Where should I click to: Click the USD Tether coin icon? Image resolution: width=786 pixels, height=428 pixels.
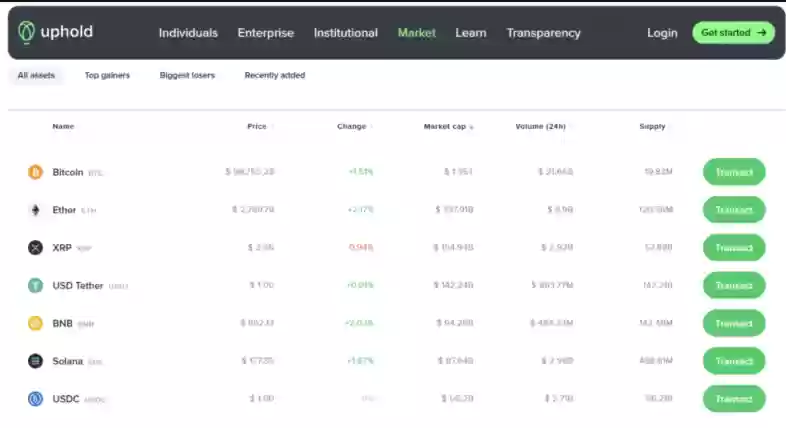(35, 285)
